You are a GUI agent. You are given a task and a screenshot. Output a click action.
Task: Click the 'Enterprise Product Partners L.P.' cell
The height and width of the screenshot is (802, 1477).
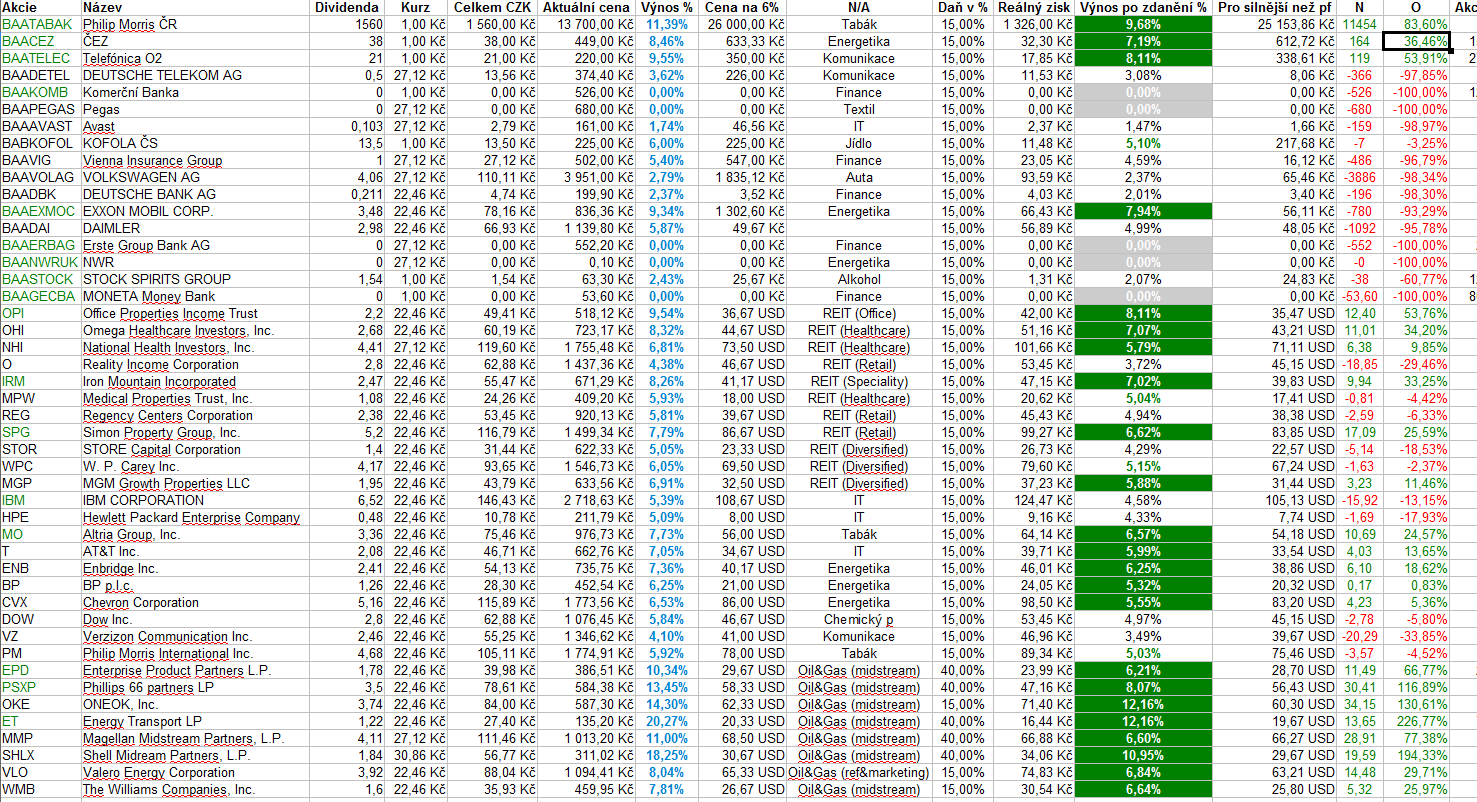coord(193,670)
